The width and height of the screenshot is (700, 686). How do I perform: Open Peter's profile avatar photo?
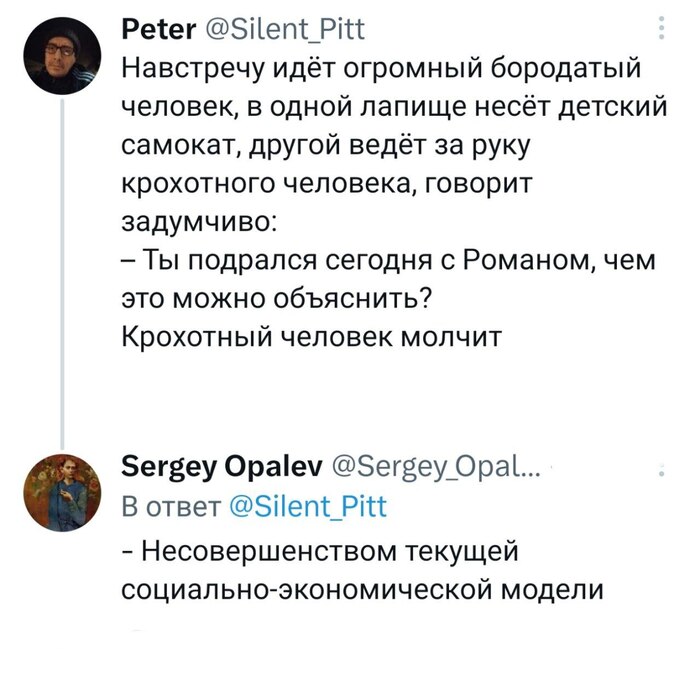click(63, 58)
